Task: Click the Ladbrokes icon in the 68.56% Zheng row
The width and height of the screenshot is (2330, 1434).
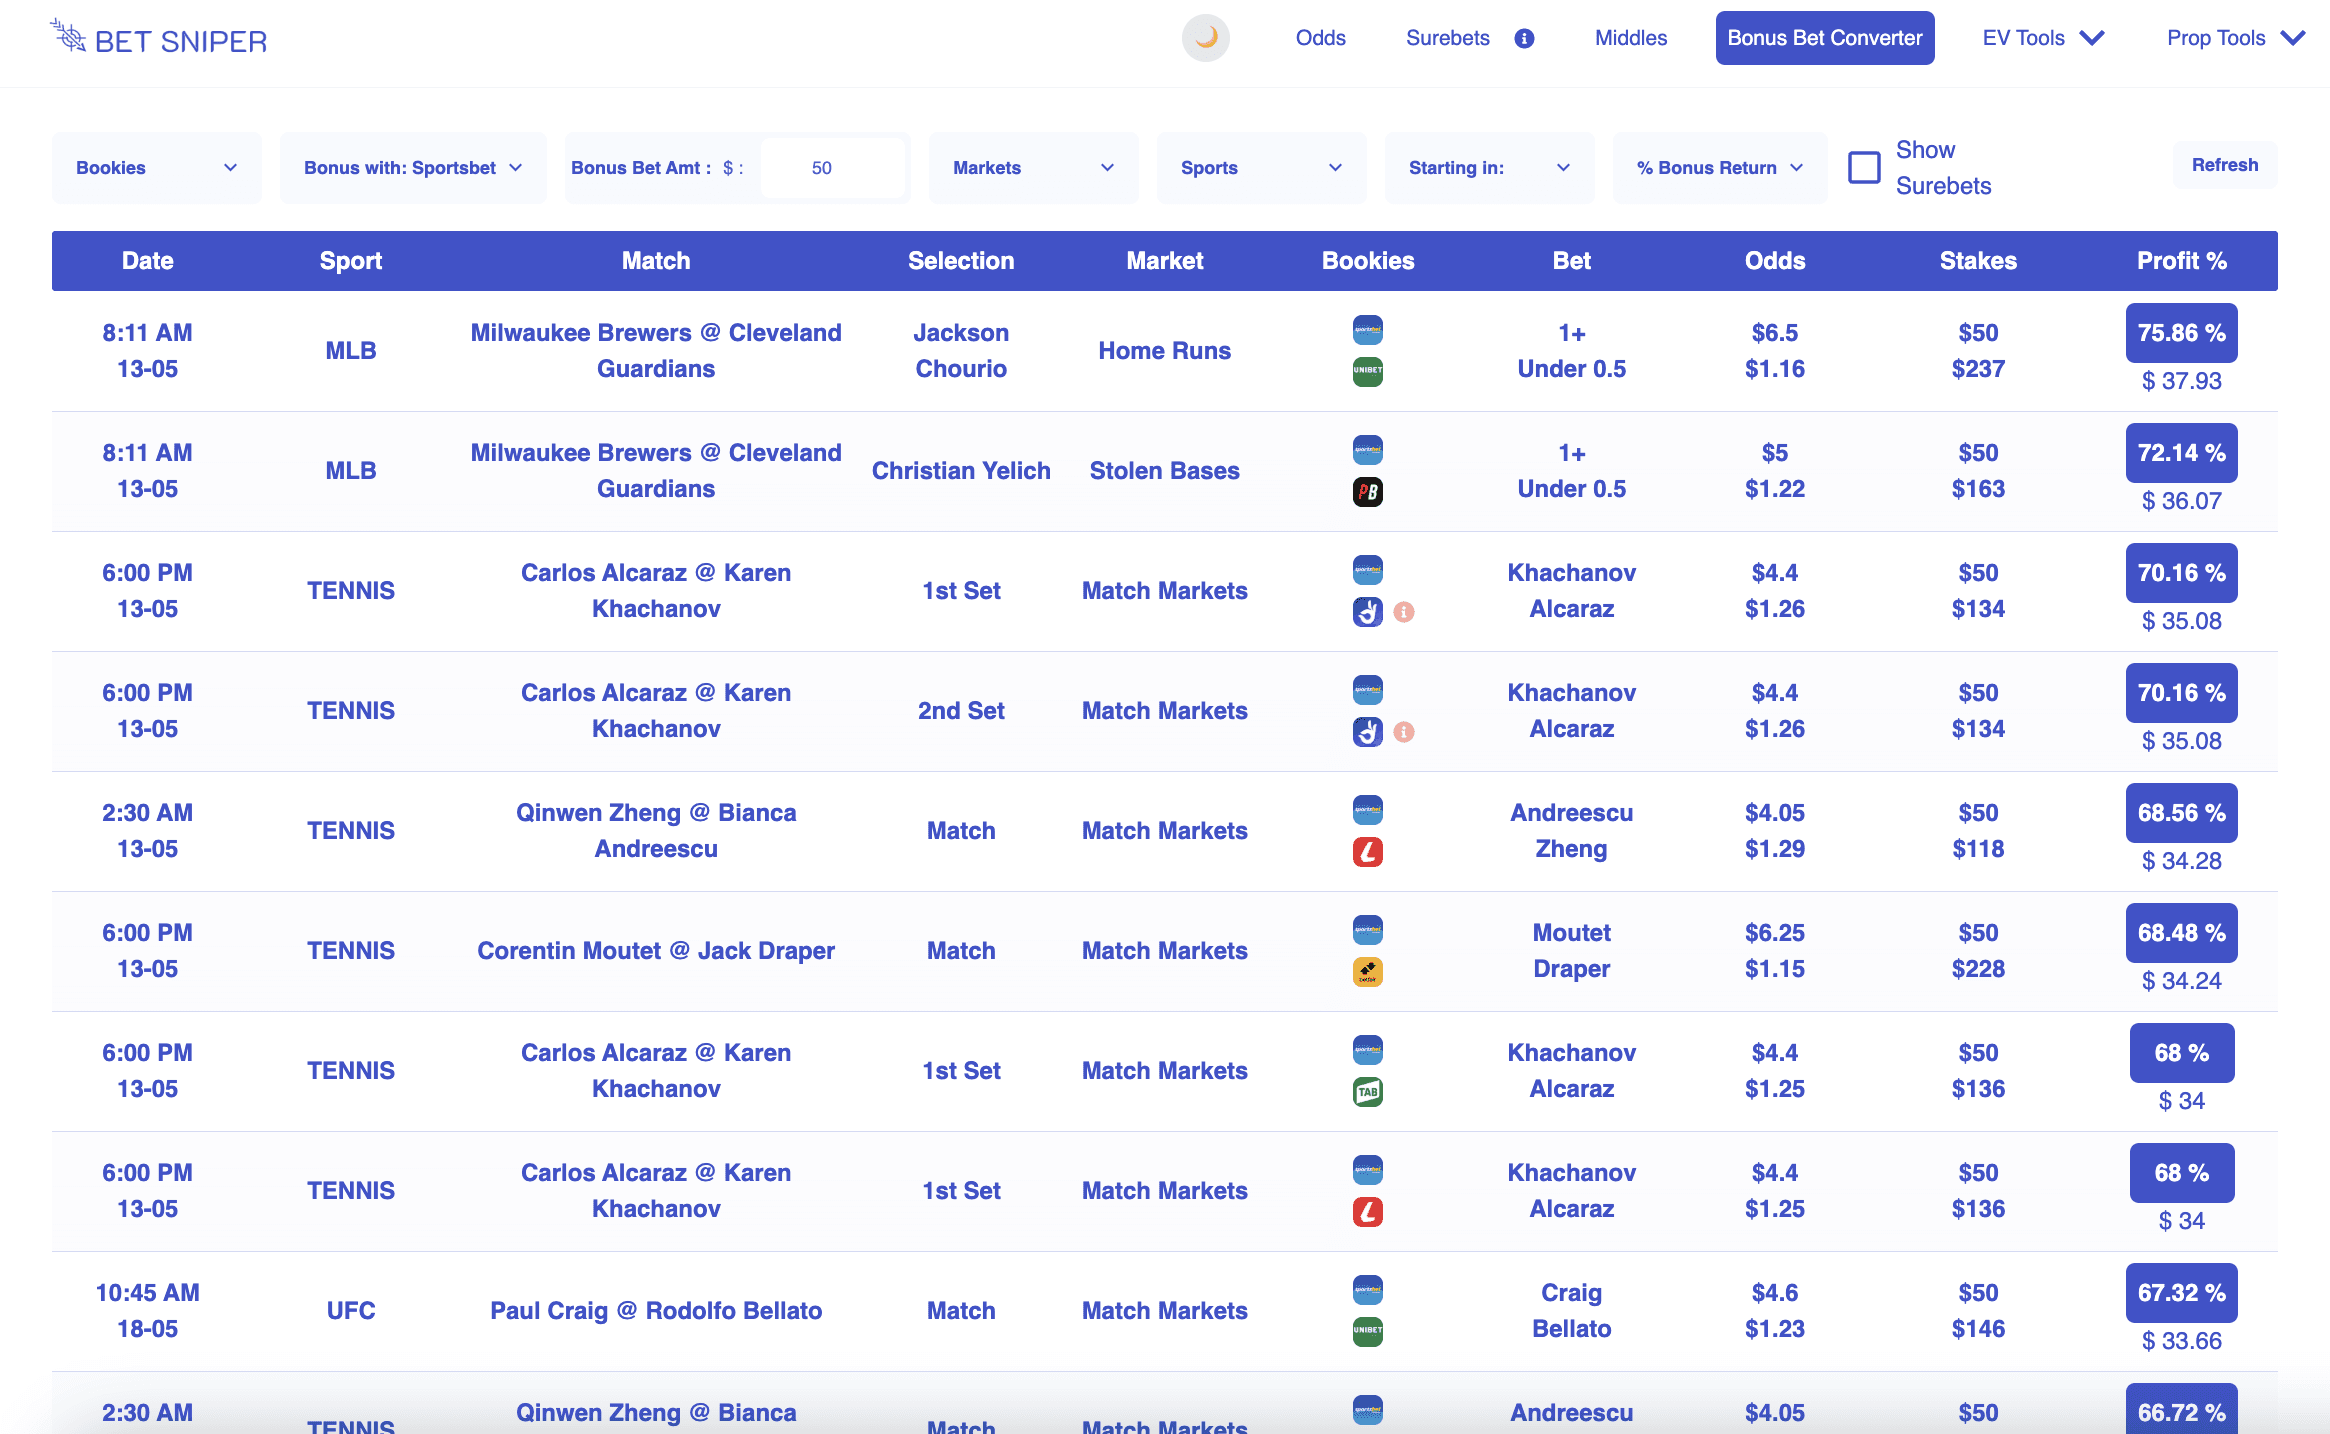Action: click(x=1367, y=851)
